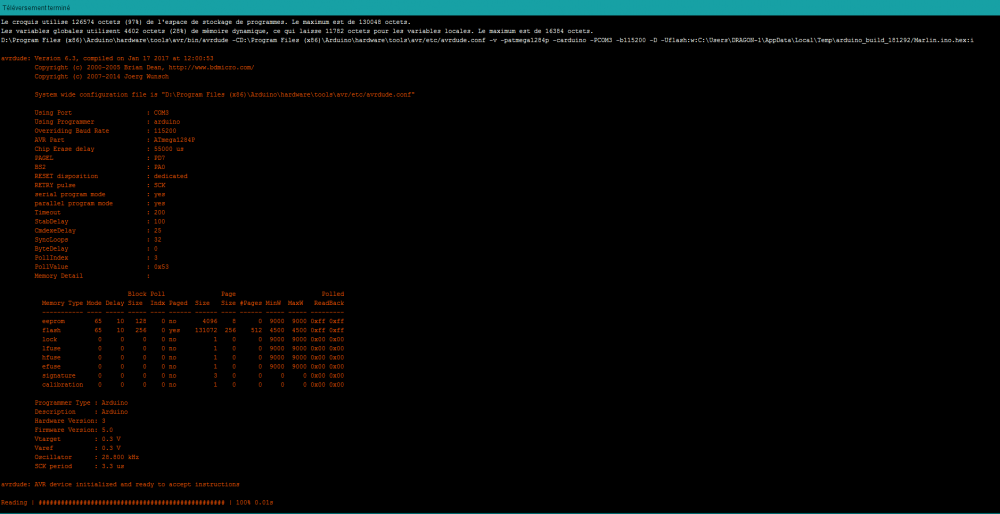
Task: Click the 'Firmware Version: 5.0' line
Action: (x=73, y=430)
